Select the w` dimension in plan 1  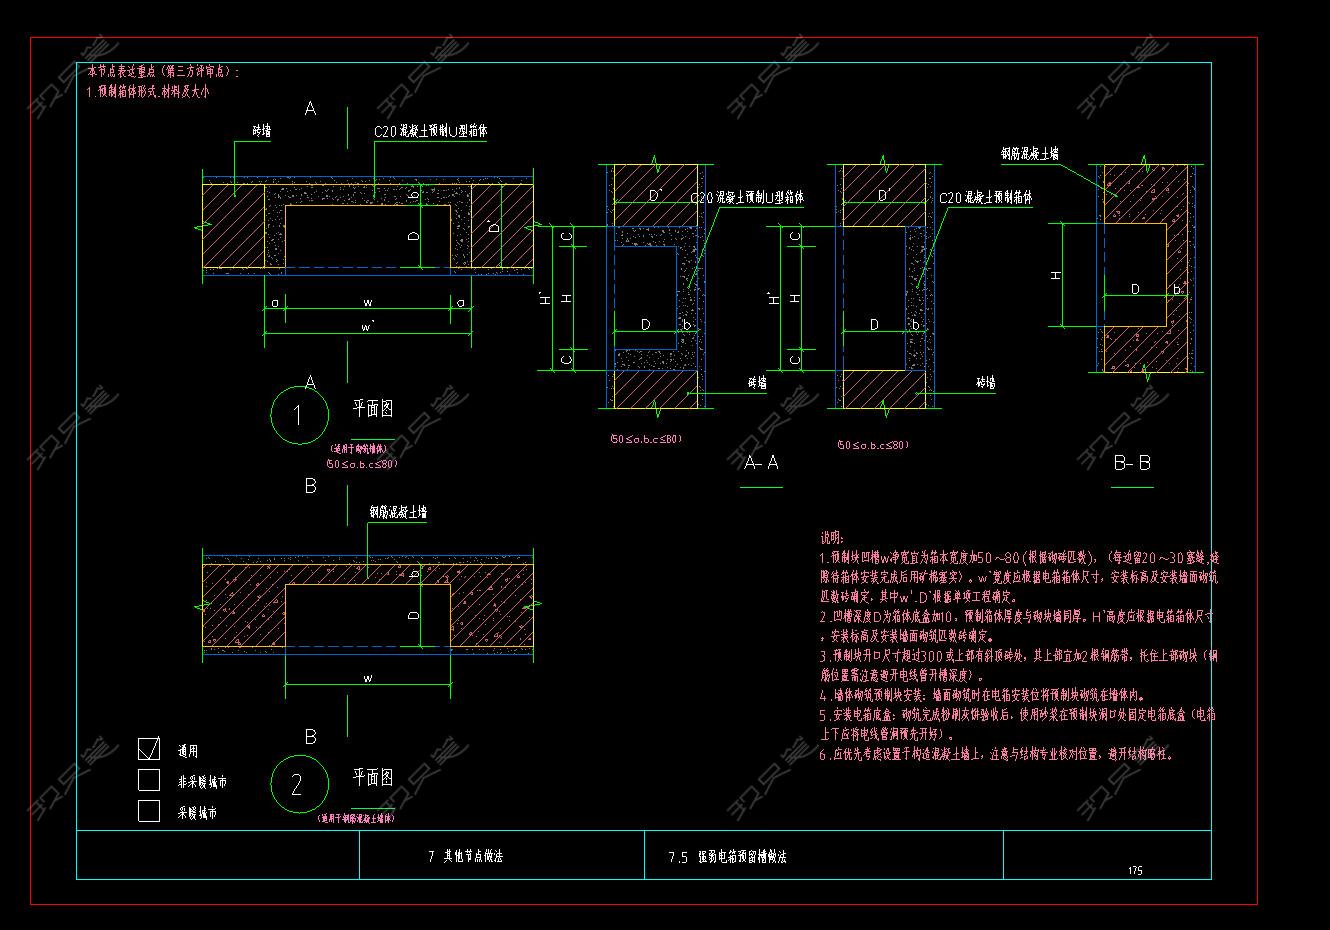(367, 327)
